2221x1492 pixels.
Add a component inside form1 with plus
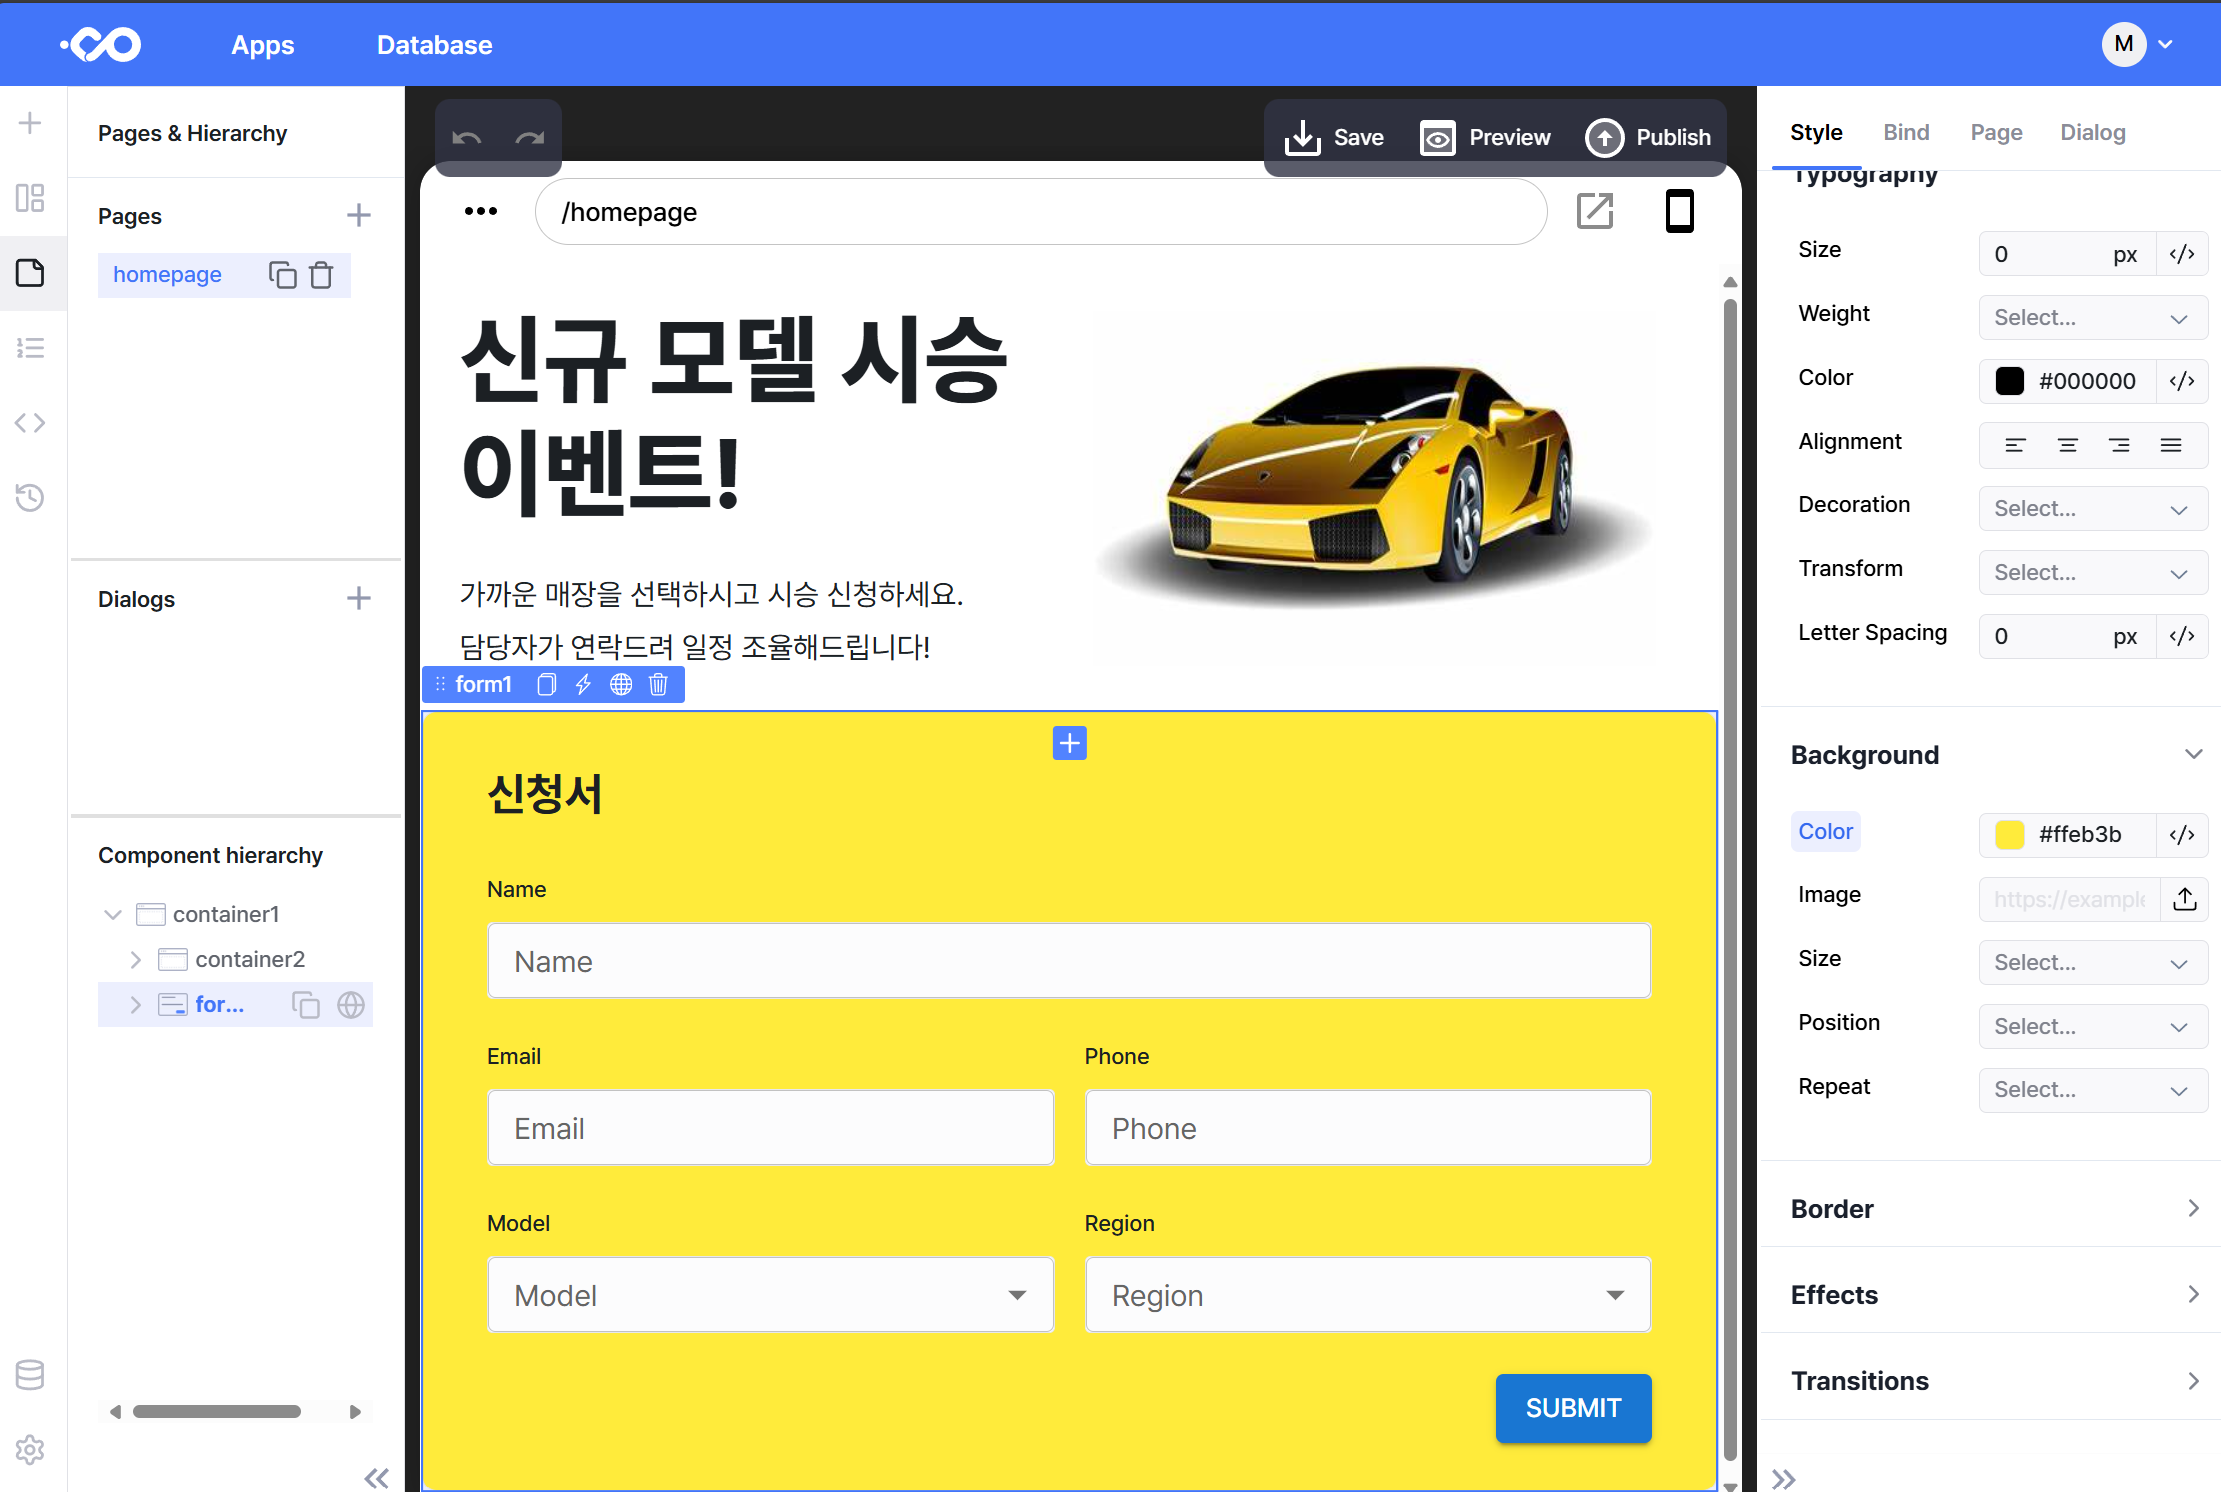(1070, 743)
